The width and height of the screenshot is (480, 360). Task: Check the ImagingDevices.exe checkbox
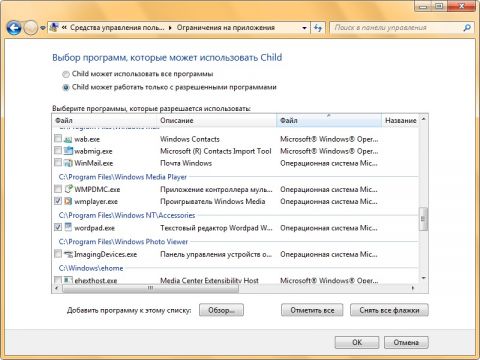tap(58, 254)
